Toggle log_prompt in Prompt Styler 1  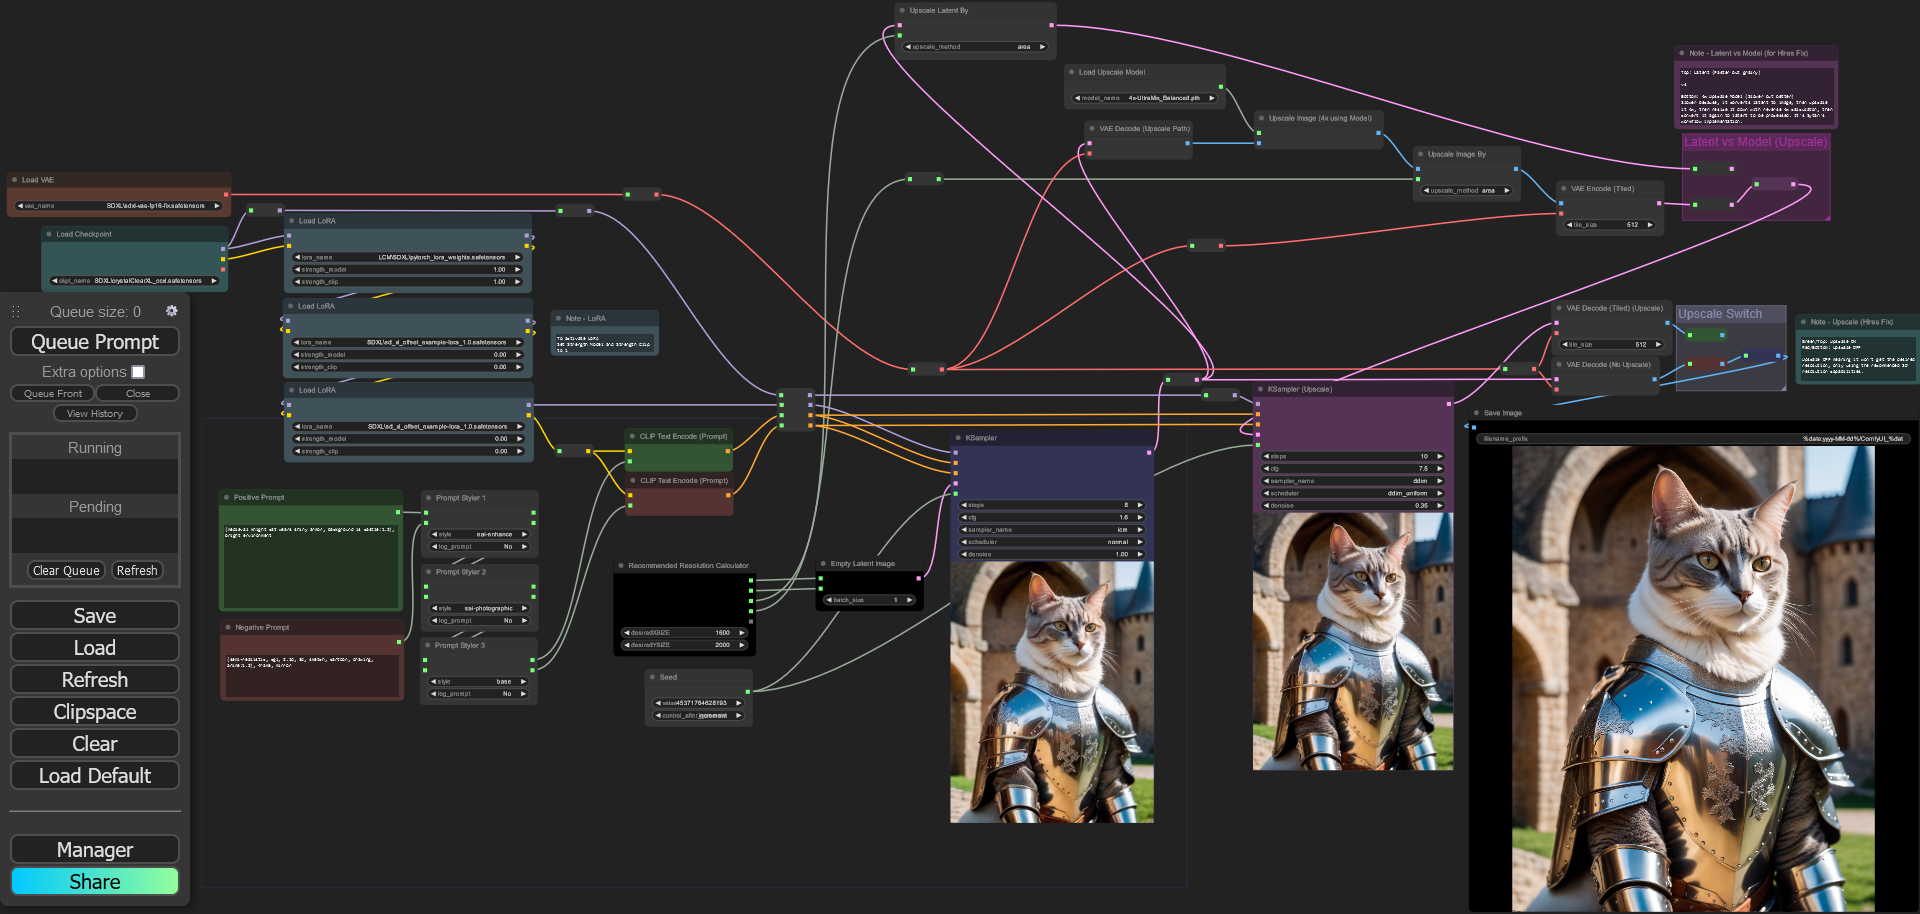pos(480,546)
